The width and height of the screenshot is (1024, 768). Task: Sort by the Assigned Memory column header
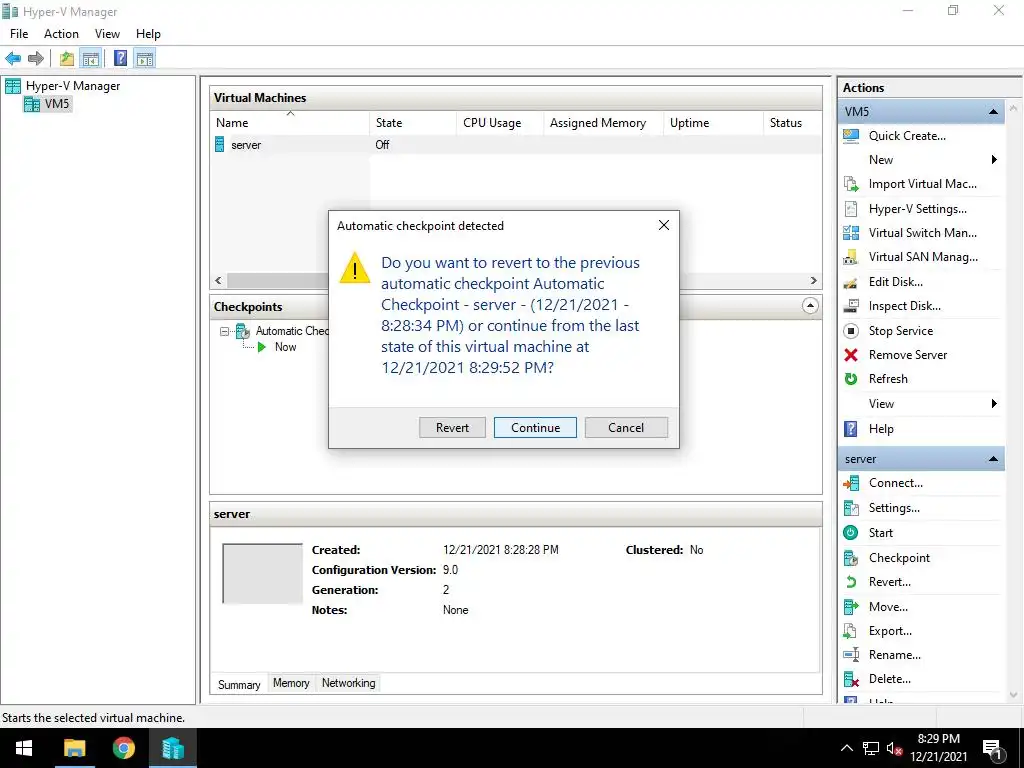point(603,123)
